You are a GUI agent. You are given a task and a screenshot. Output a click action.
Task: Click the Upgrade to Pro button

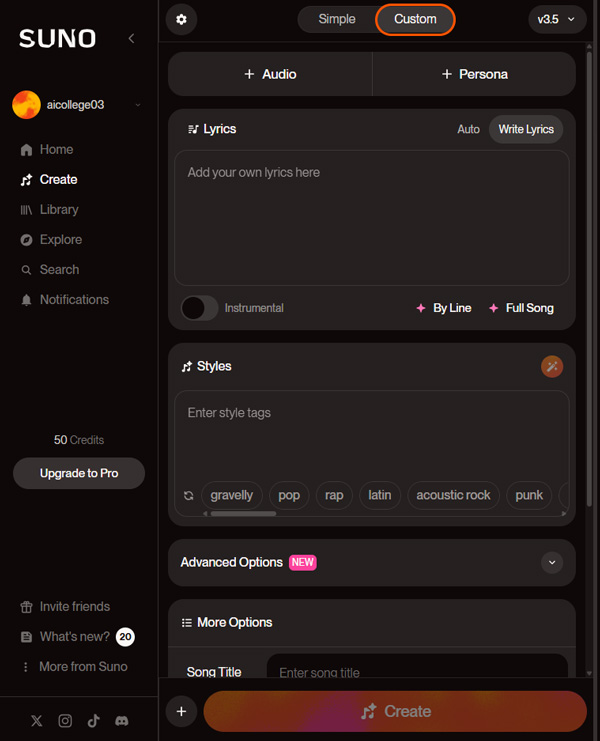pos(79,473)
